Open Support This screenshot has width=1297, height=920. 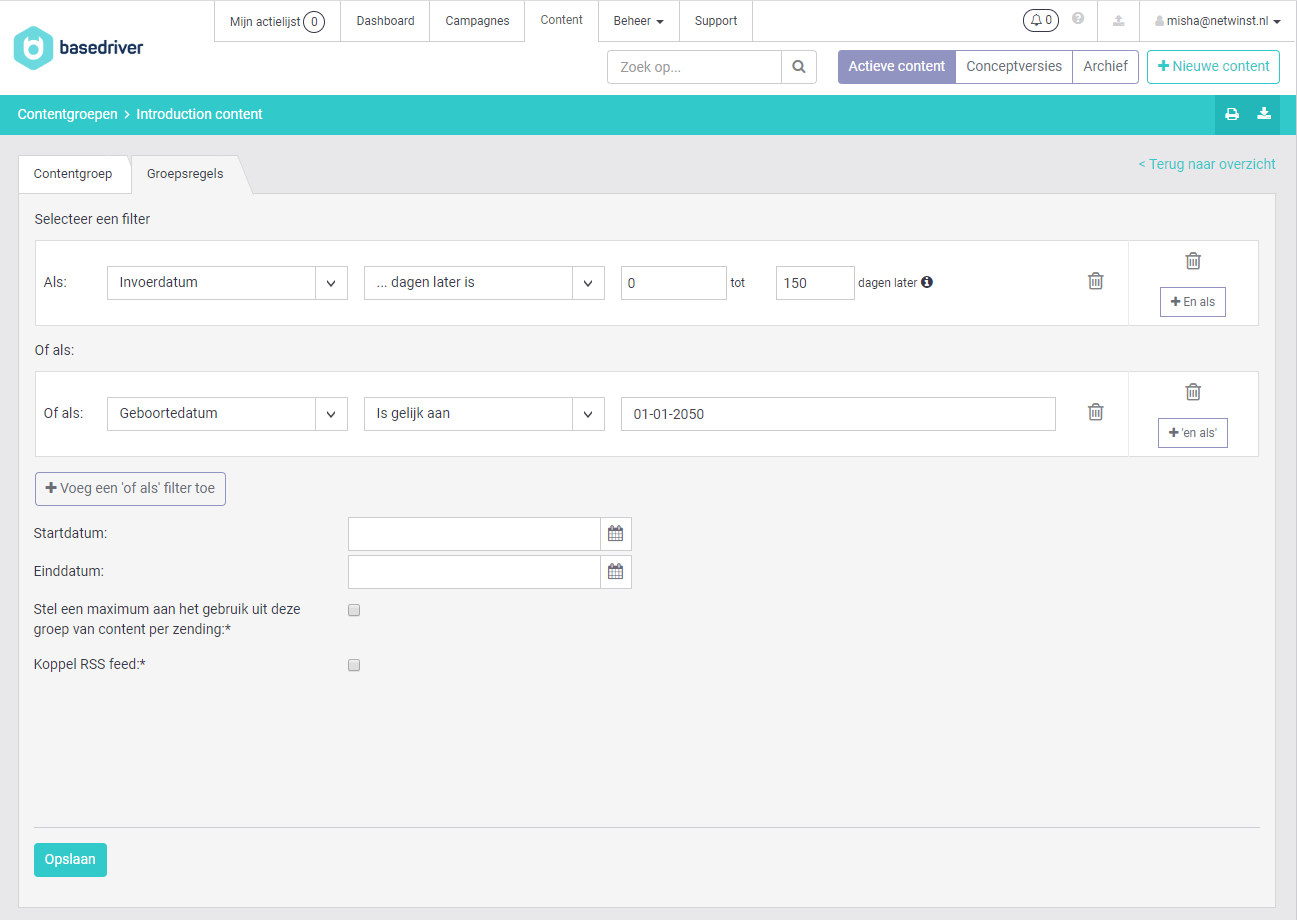point(716,21)
